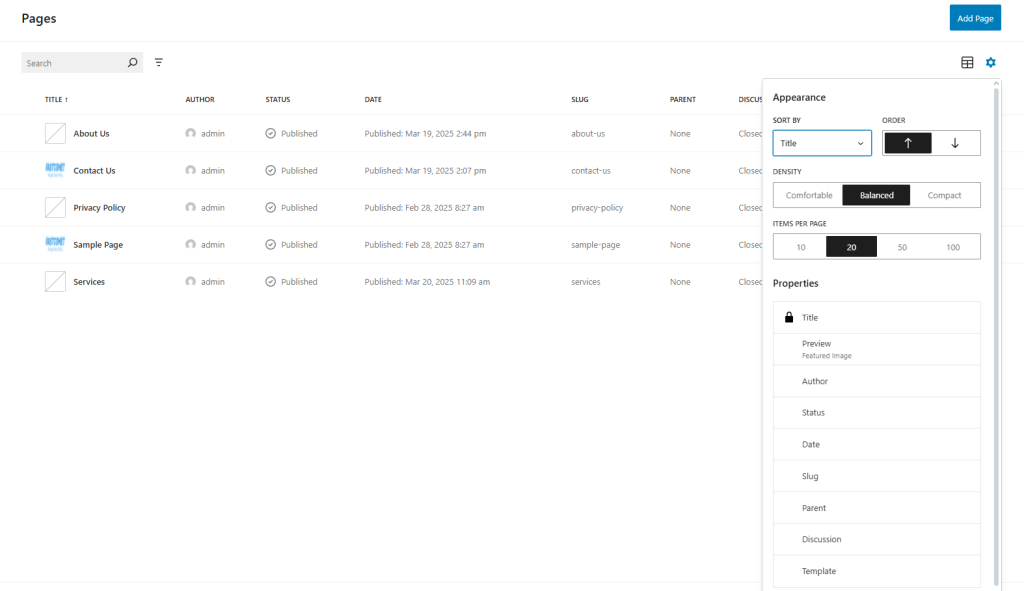Click the admin avatar icon for About Us
The width and height of the screenshot is (1024, 591).
point(190,133)
